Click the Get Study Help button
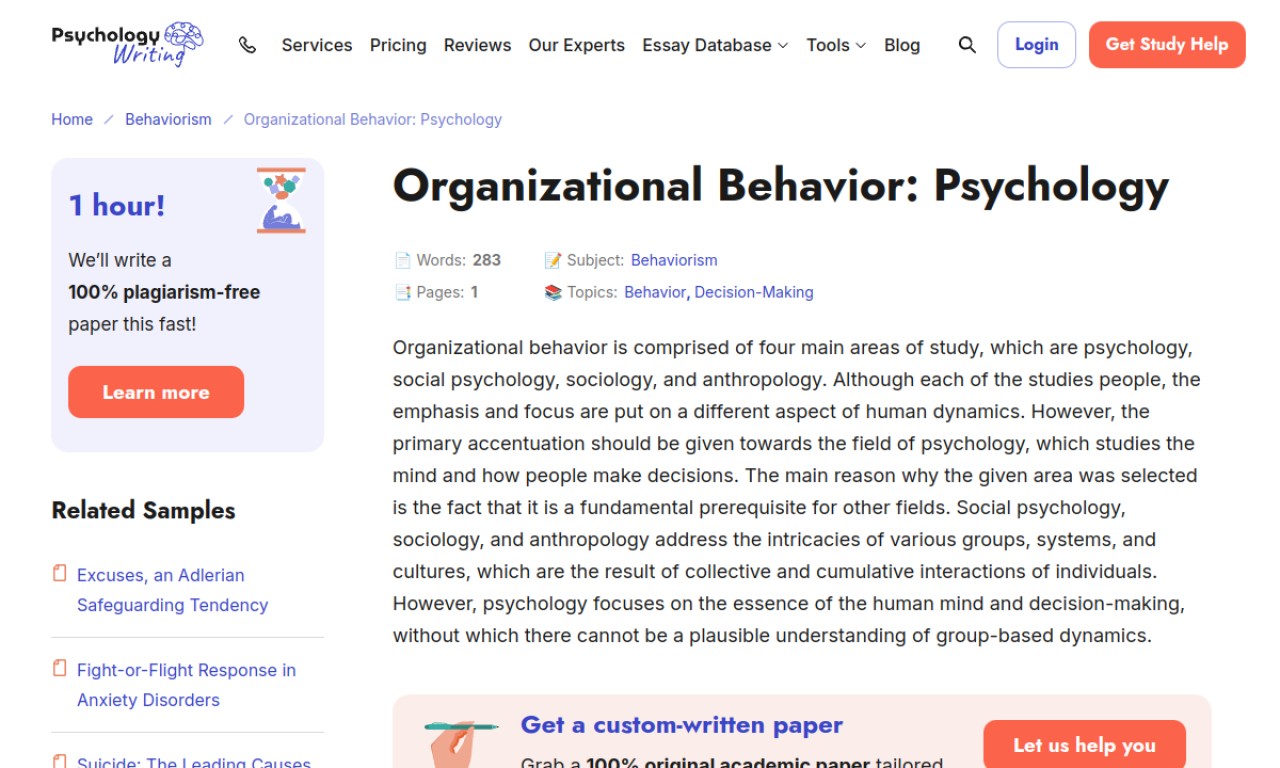 coord(1167,45)
